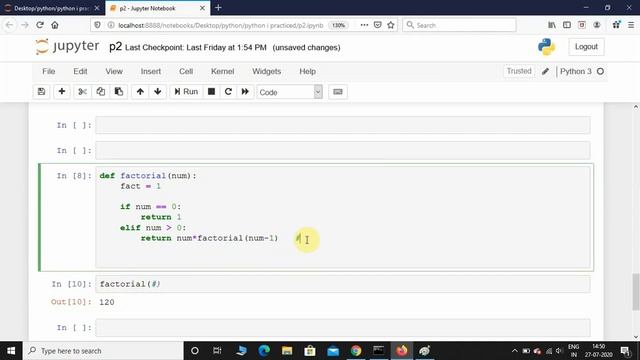640x360 pixels.
Task: Open a new browser tab
Action: [218, 8]
